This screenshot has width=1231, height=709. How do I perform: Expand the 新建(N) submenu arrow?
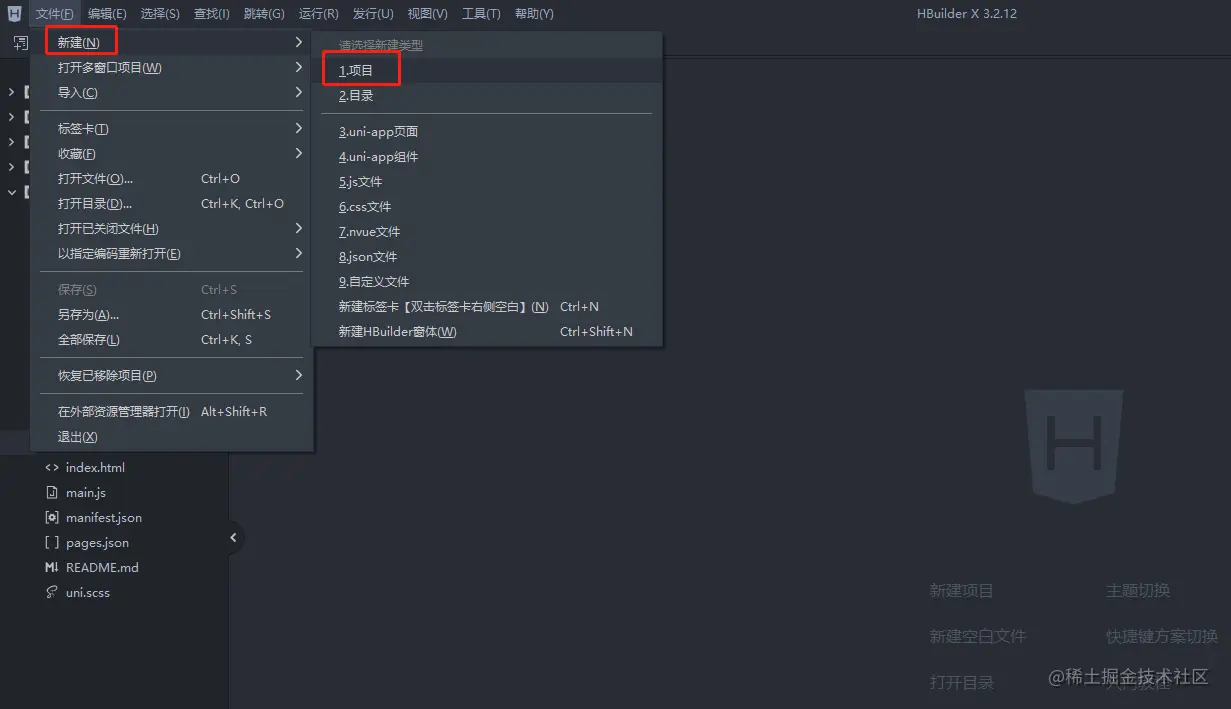point(298,42)
